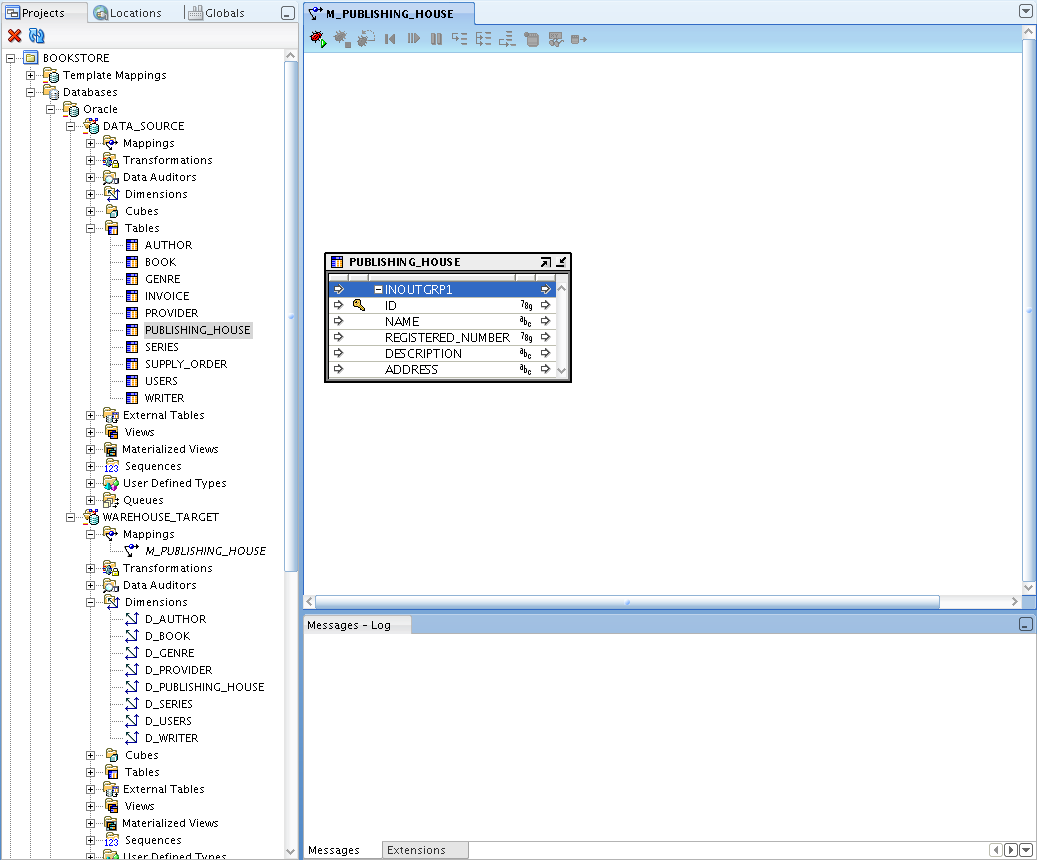The width and height of the screenshot is (1037, 860).
Task: Select the M_PUBLISHING_HOUSE editor tab
Action: [389, 13]
